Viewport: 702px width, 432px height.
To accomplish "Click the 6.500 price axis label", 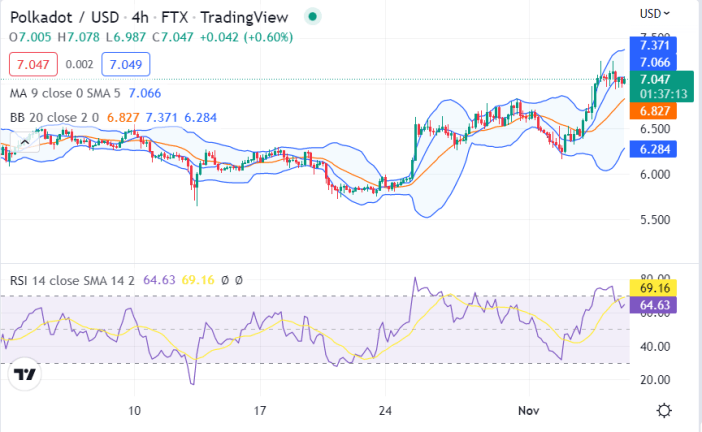I will (x=655, y=129).
